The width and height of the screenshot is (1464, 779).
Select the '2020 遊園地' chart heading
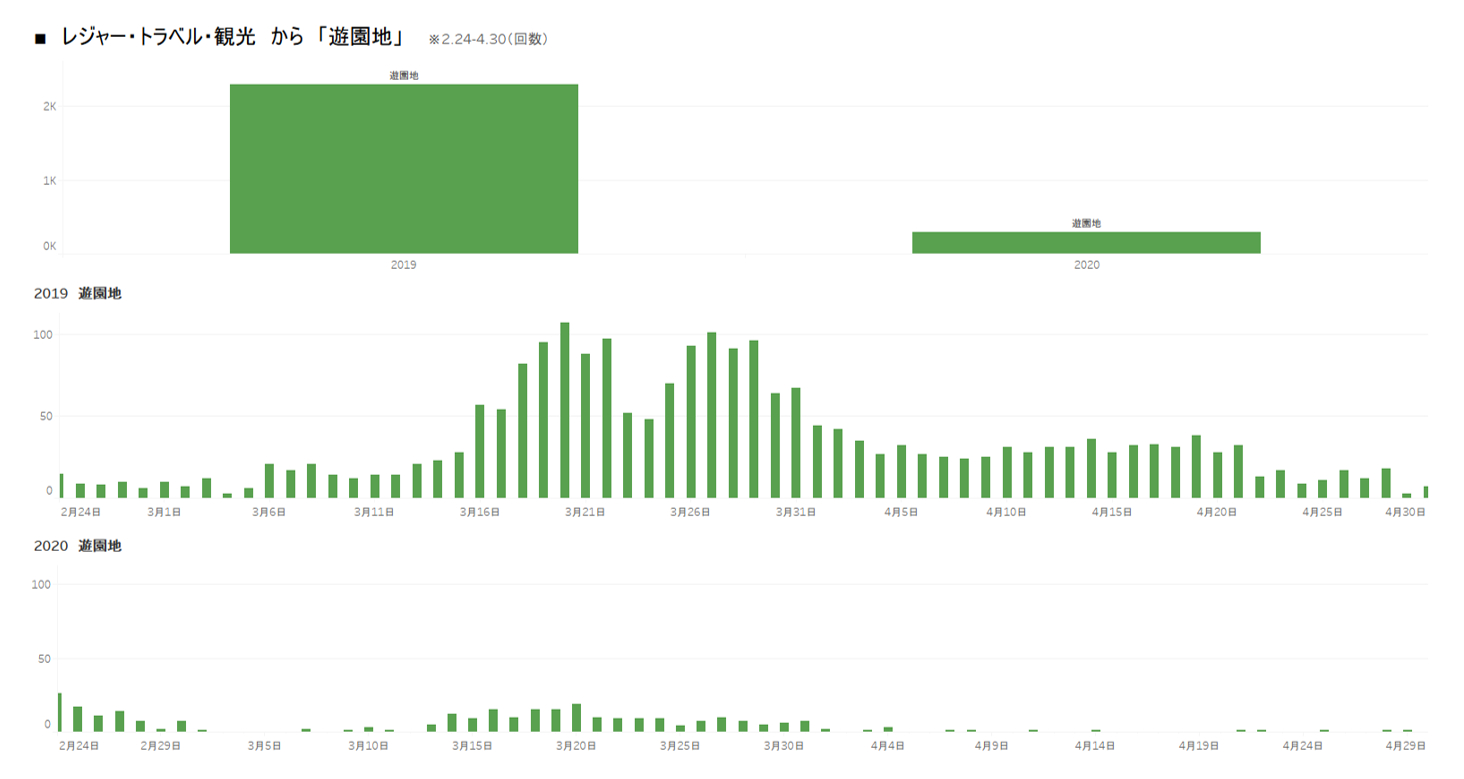click(77, 546)
